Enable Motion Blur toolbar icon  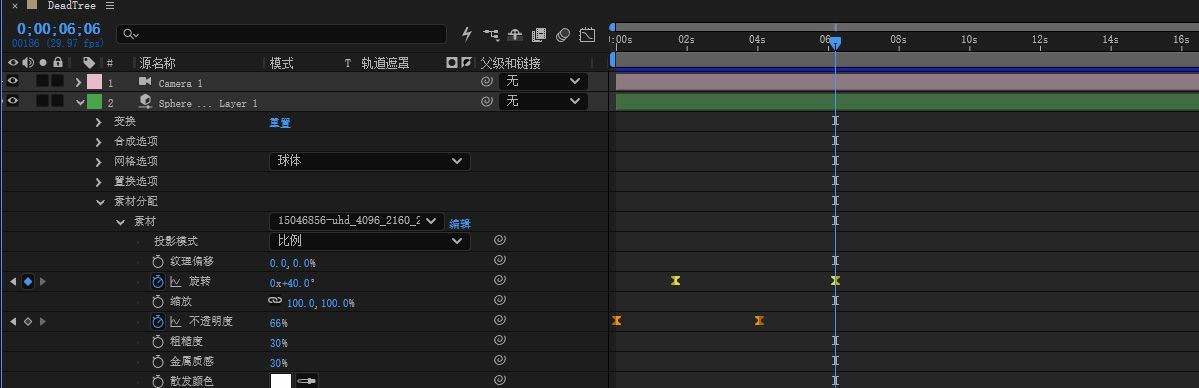point(563,34)
